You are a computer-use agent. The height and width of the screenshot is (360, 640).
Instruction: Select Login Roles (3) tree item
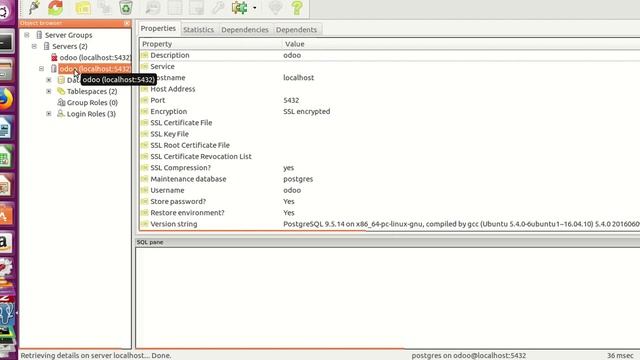(91, 114)
